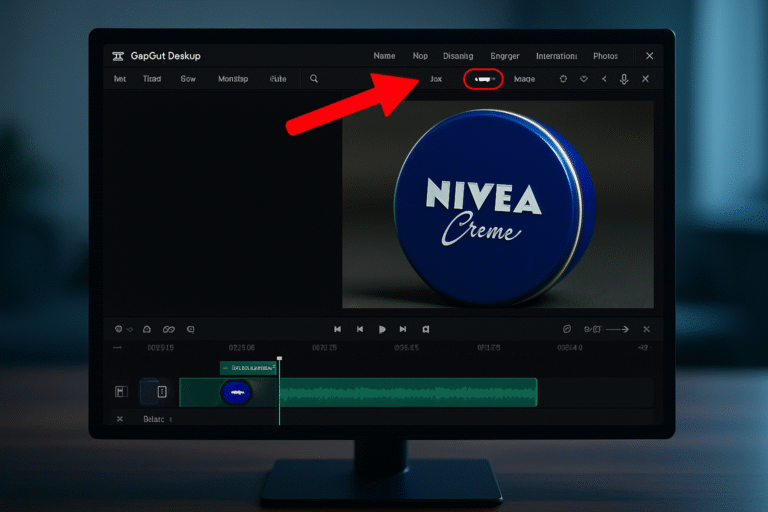Click the NIVEA Creme preview image
This screenshot has height=512, width=768.
[x=498, y=205]
